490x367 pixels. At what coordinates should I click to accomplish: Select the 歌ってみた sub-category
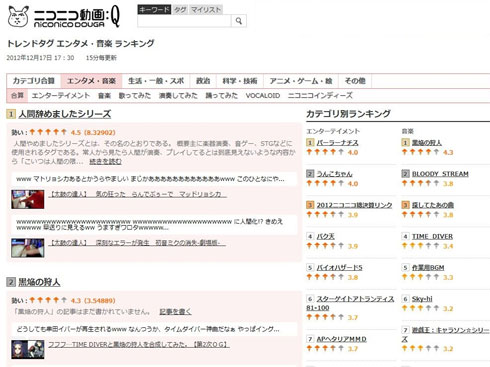click(135, 96)
